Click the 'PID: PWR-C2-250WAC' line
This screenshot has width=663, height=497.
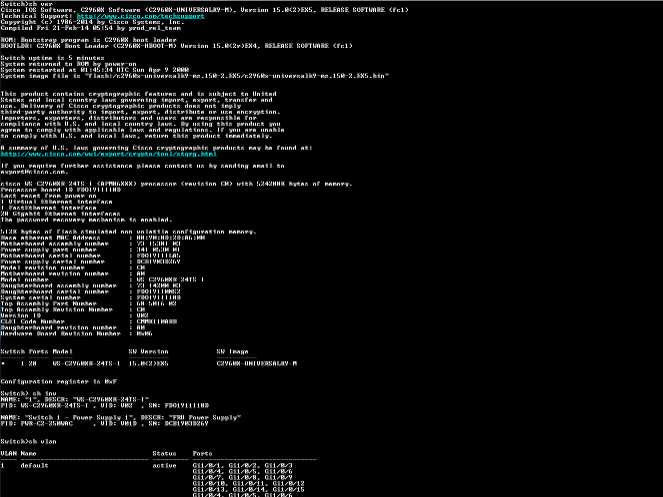[x=104, y=423]
